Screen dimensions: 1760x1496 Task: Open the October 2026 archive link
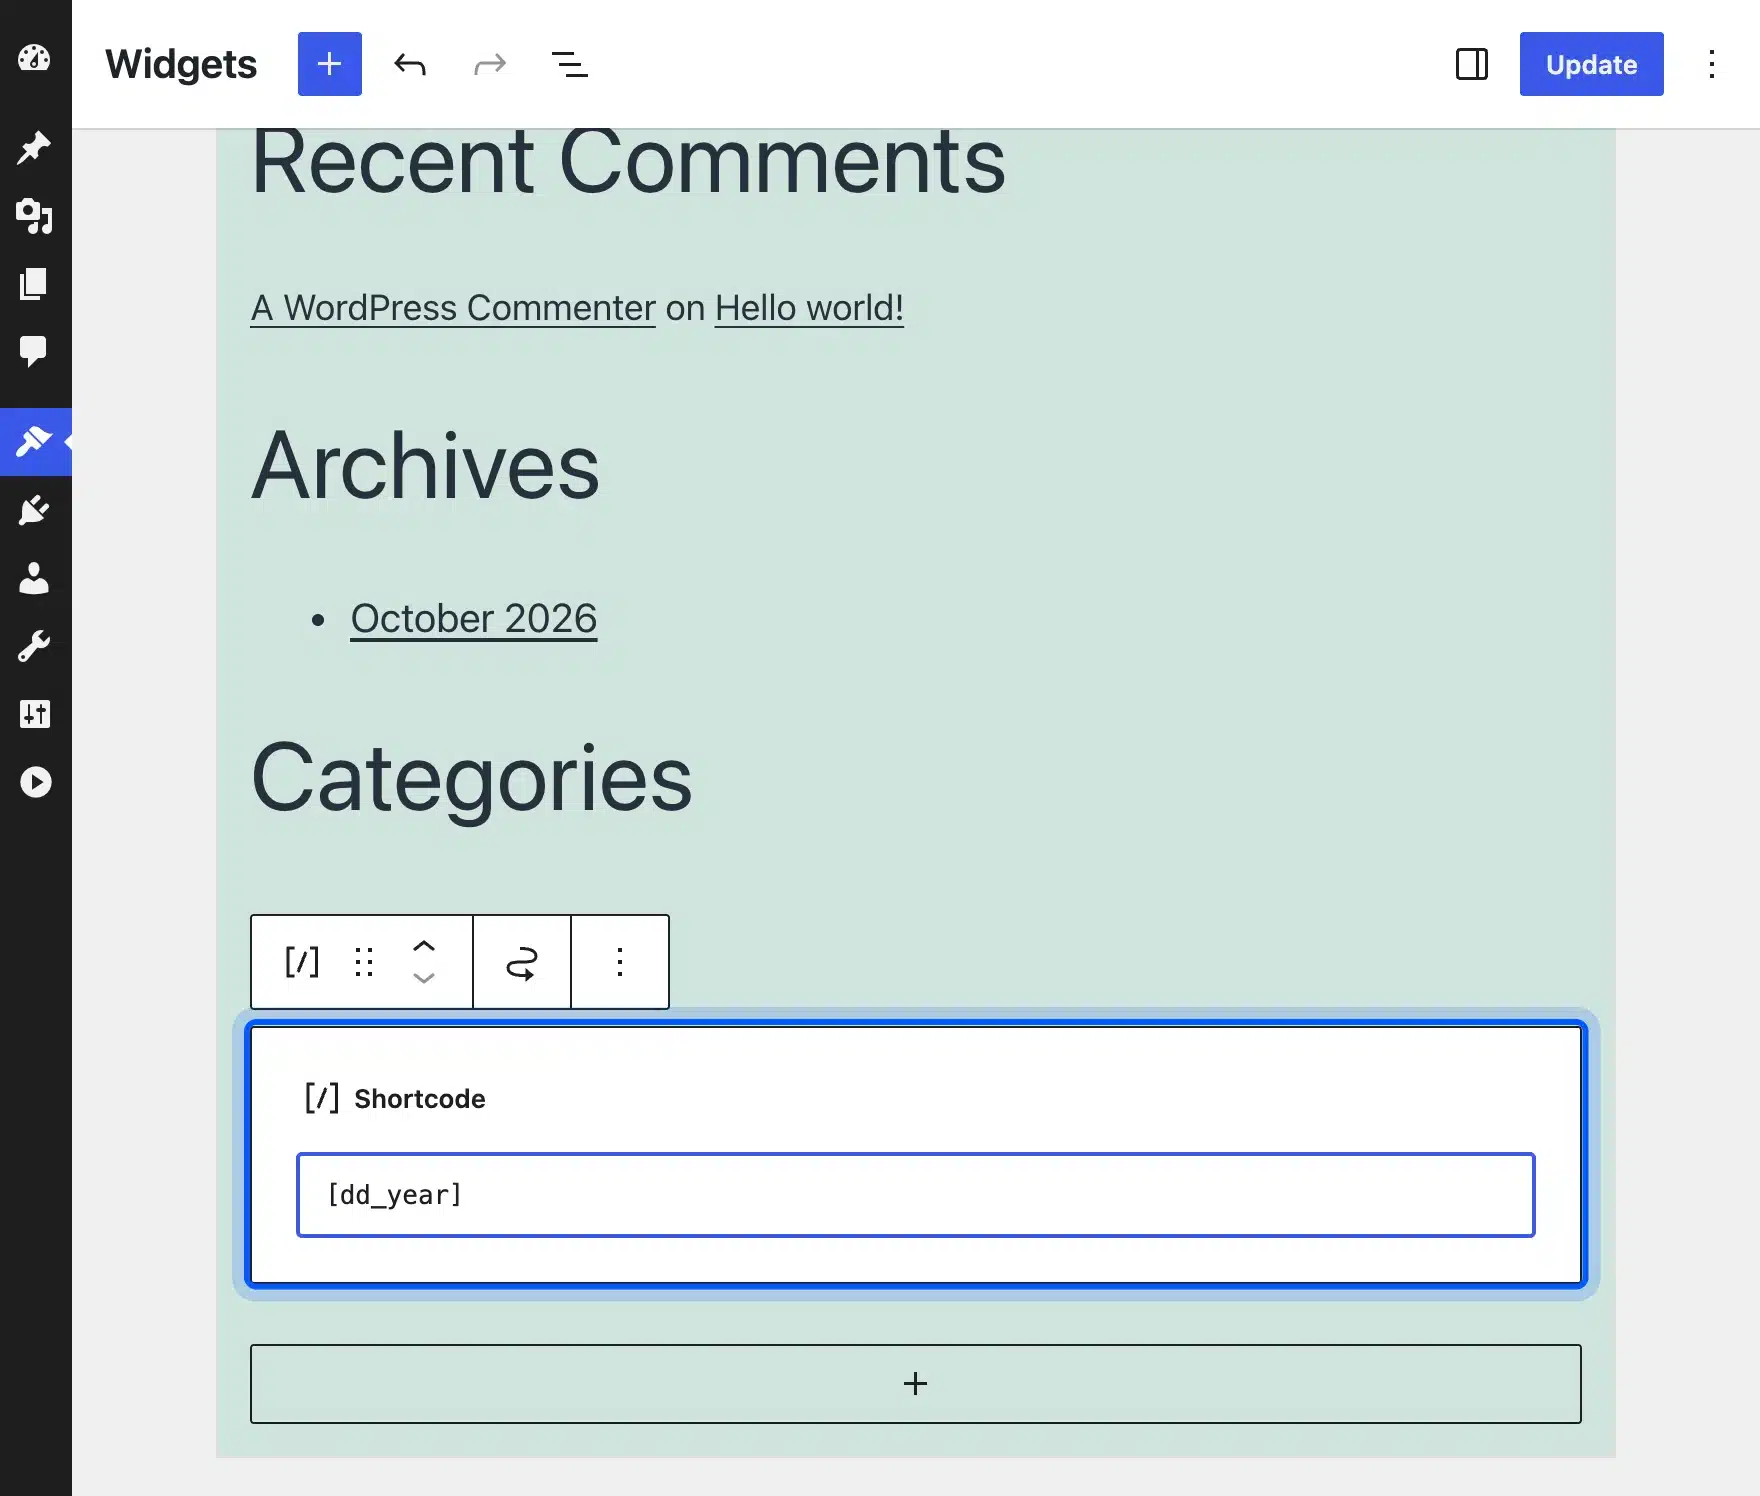tap(474, 619)
